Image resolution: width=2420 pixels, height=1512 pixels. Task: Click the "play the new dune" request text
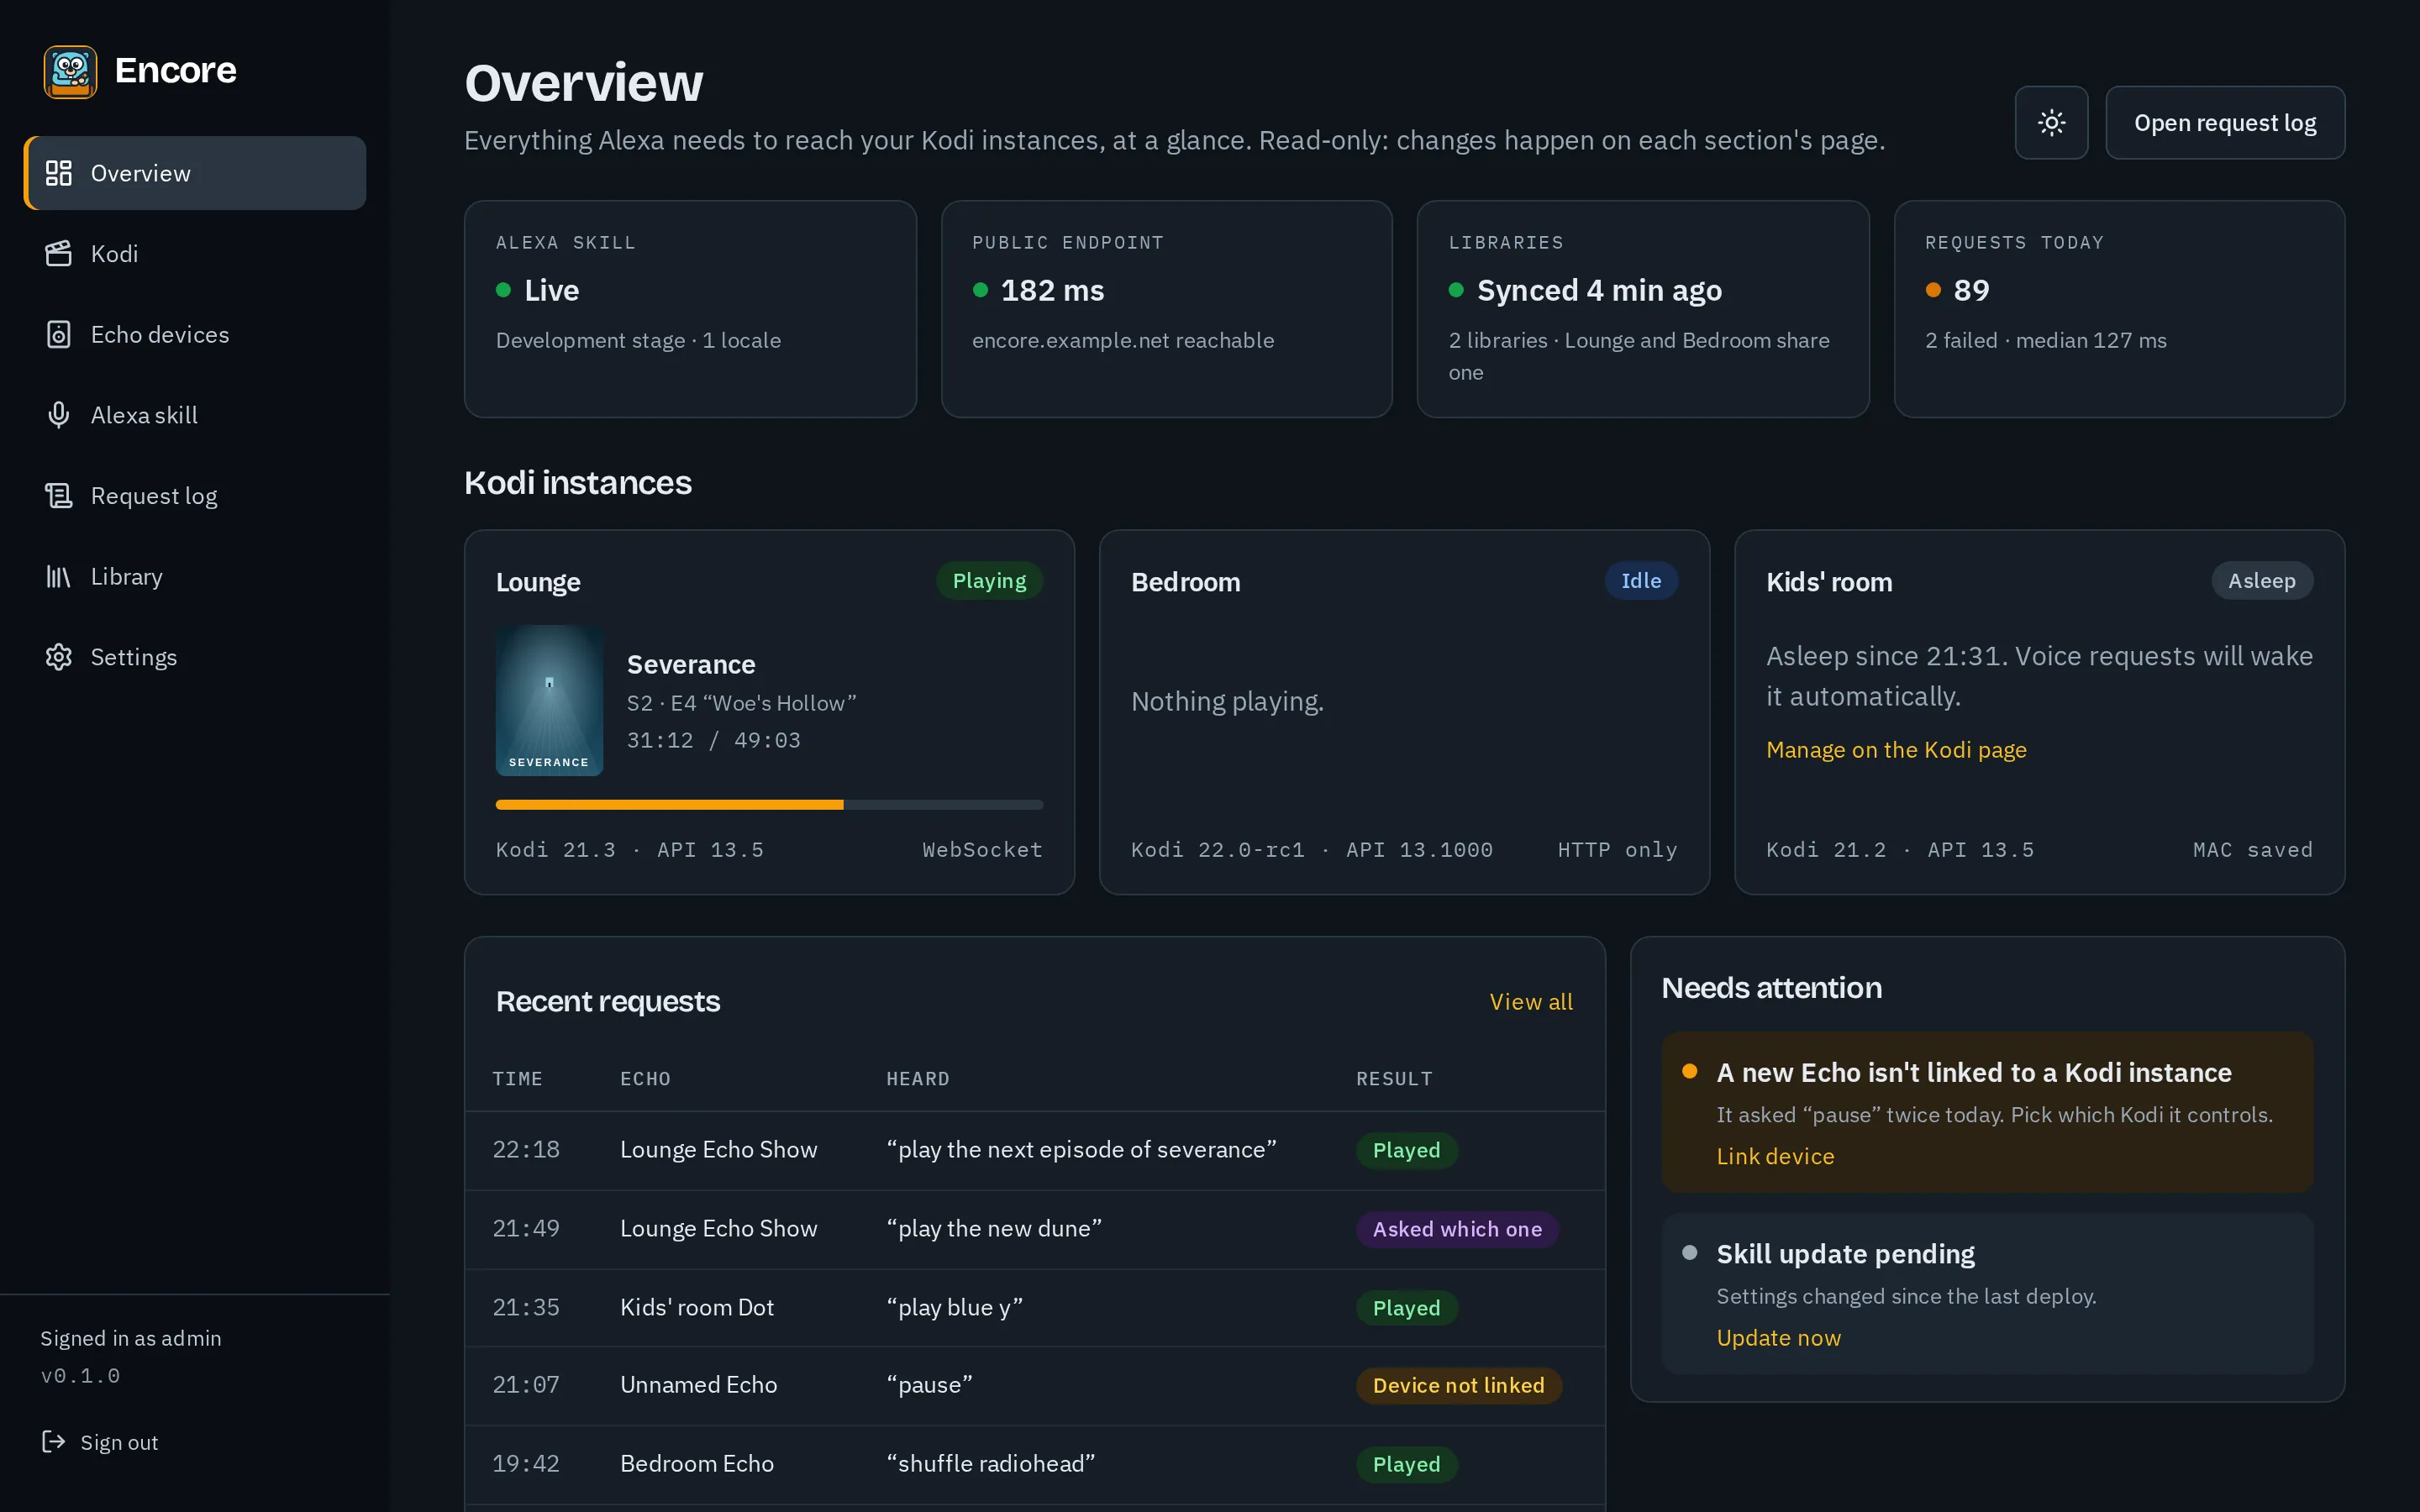pyautogui.click(x=994, y=1228)
